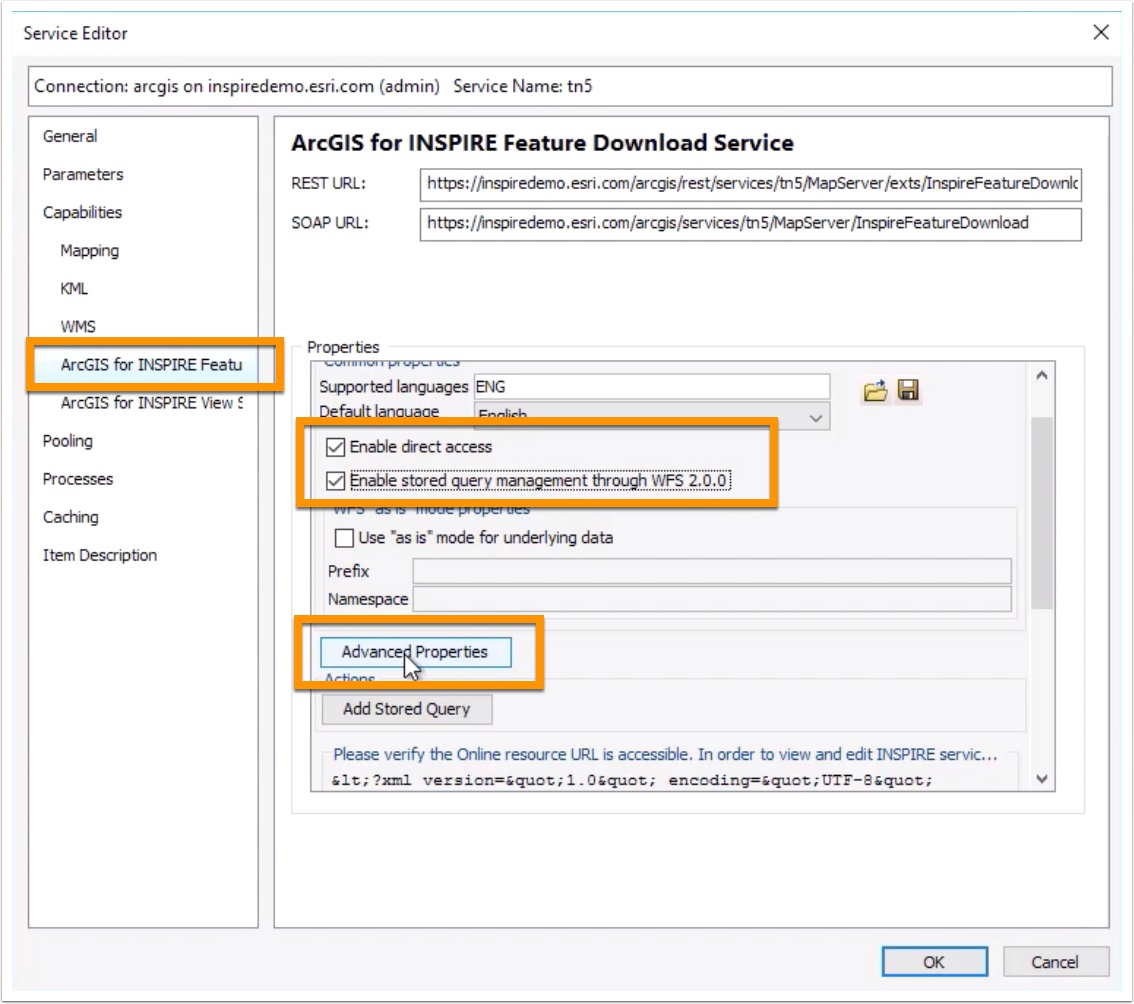Screen dimensions: 1134x1004
Task: Select Mapping under Capabilities
Action: (x=89, y=251)
